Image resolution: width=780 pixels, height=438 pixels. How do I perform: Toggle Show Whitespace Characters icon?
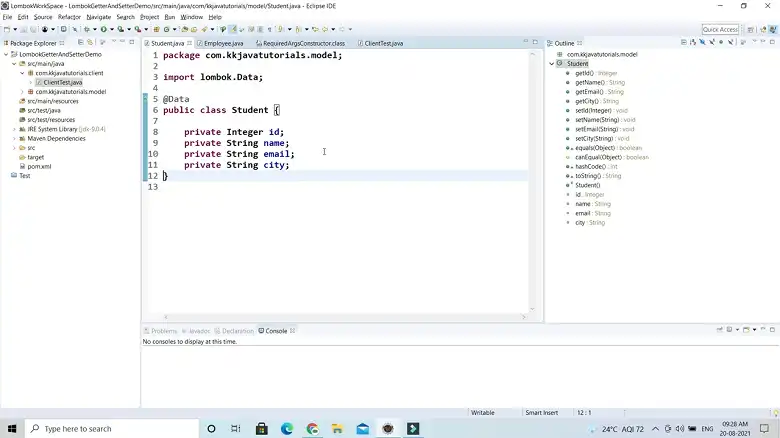pos(270,29)
